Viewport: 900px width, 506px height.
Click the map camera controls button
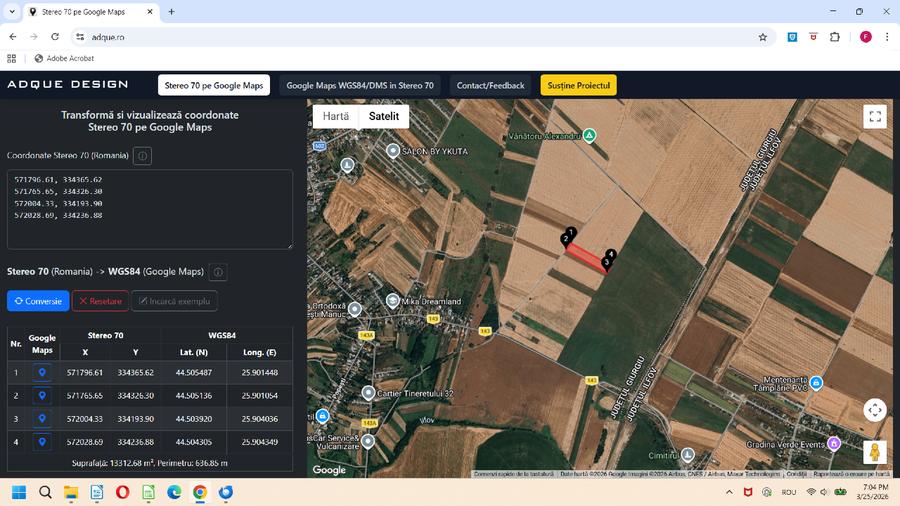[x=875, y=410]
